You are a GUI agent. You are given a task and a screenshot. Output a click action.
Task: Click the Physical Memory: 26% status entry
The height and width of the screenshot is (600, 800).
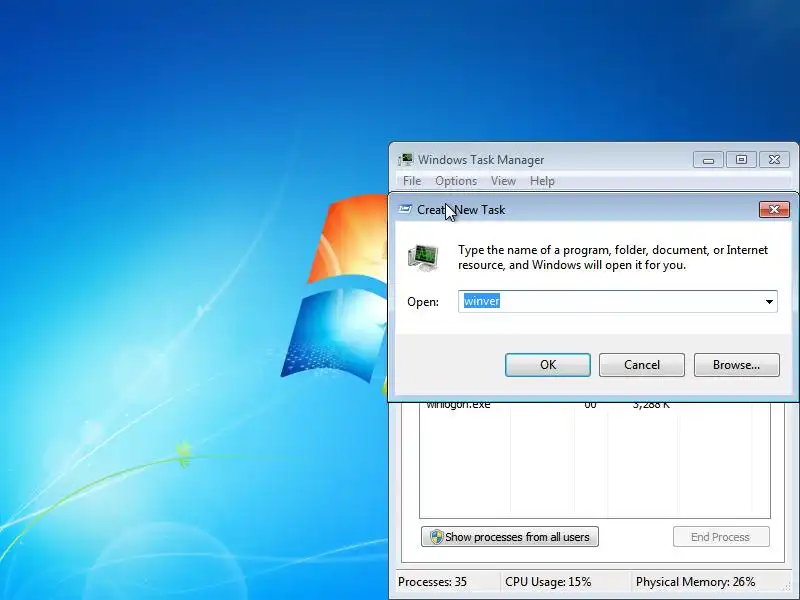[695, 582]
